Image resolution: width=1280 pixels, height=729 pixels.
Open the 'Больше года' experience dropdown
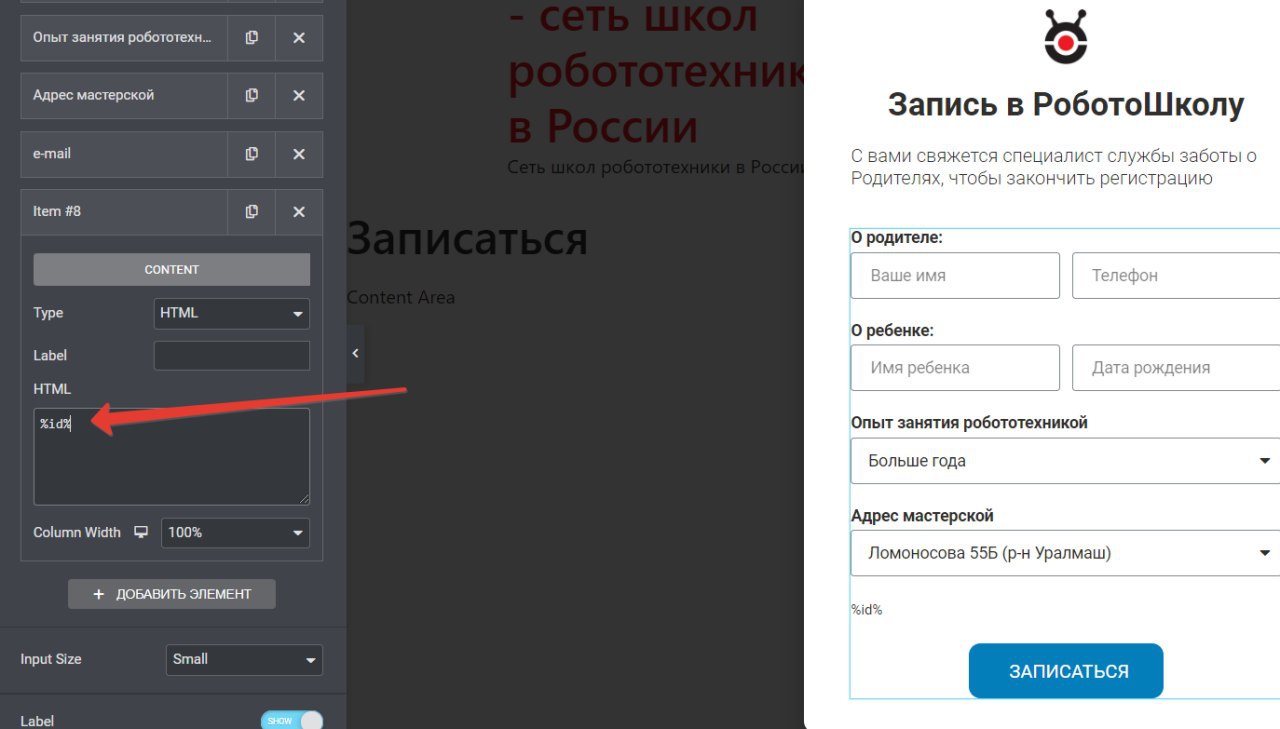coord(1065,461)
